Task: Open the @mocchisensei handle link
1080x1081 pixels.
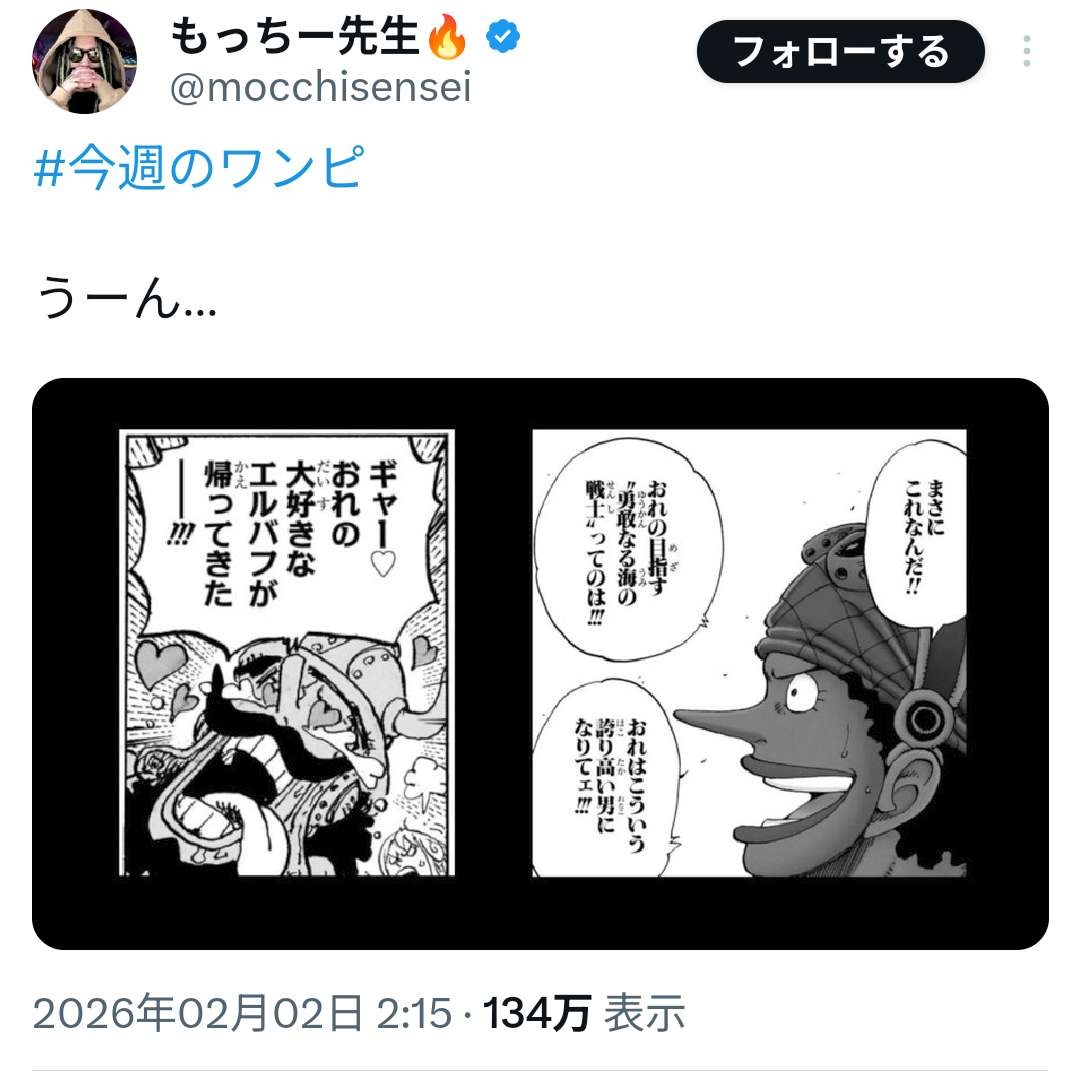Action: click(x=320, y=88)
